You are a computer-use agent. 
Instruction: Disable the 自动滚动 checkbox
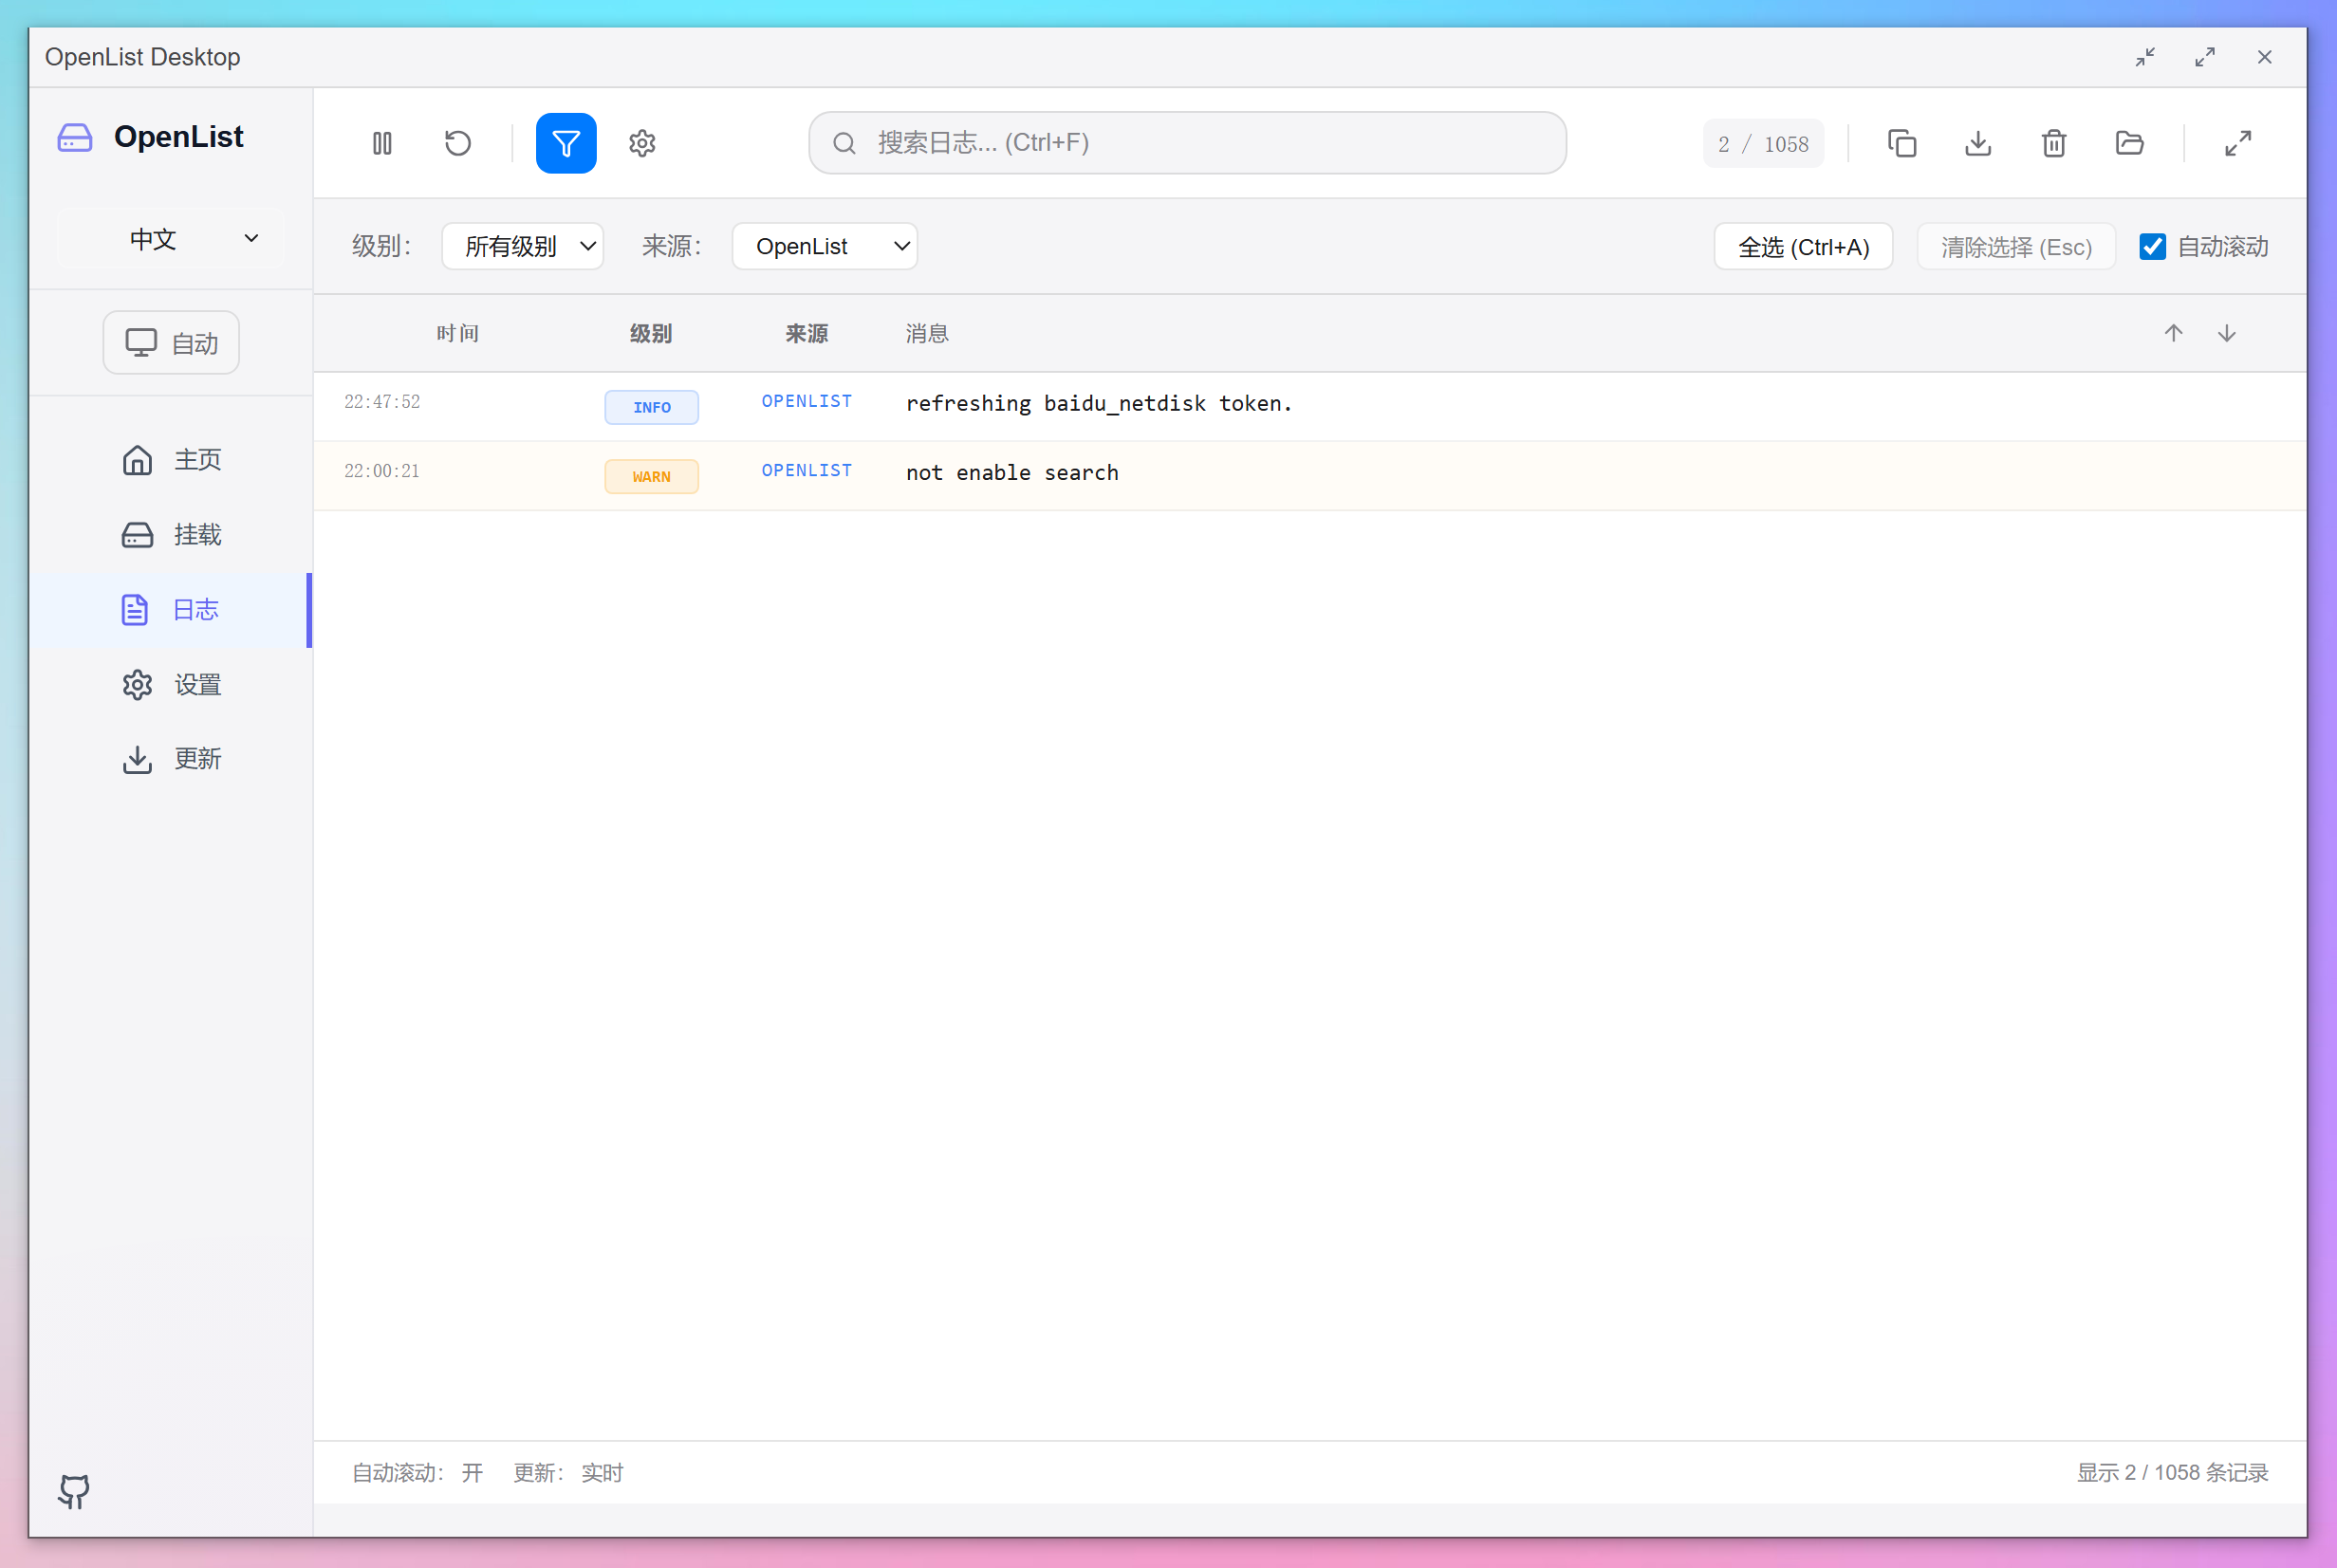2153,246
